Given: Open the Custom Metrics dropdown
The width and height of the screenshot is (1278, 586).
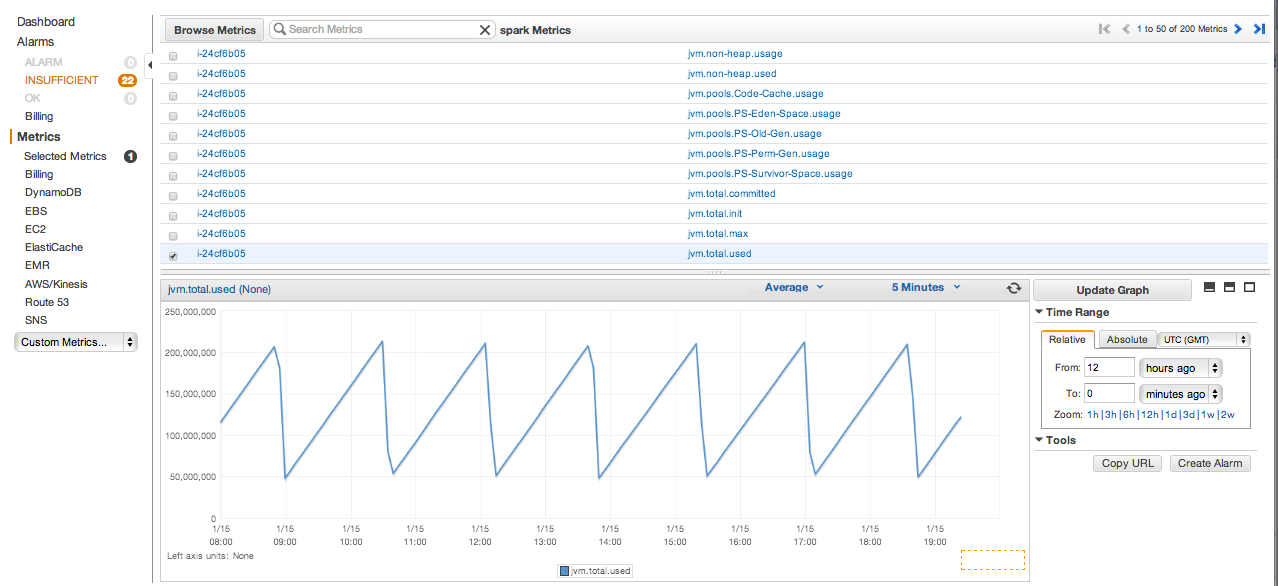Looking at the screenshot, I should [x=76, y=342].
